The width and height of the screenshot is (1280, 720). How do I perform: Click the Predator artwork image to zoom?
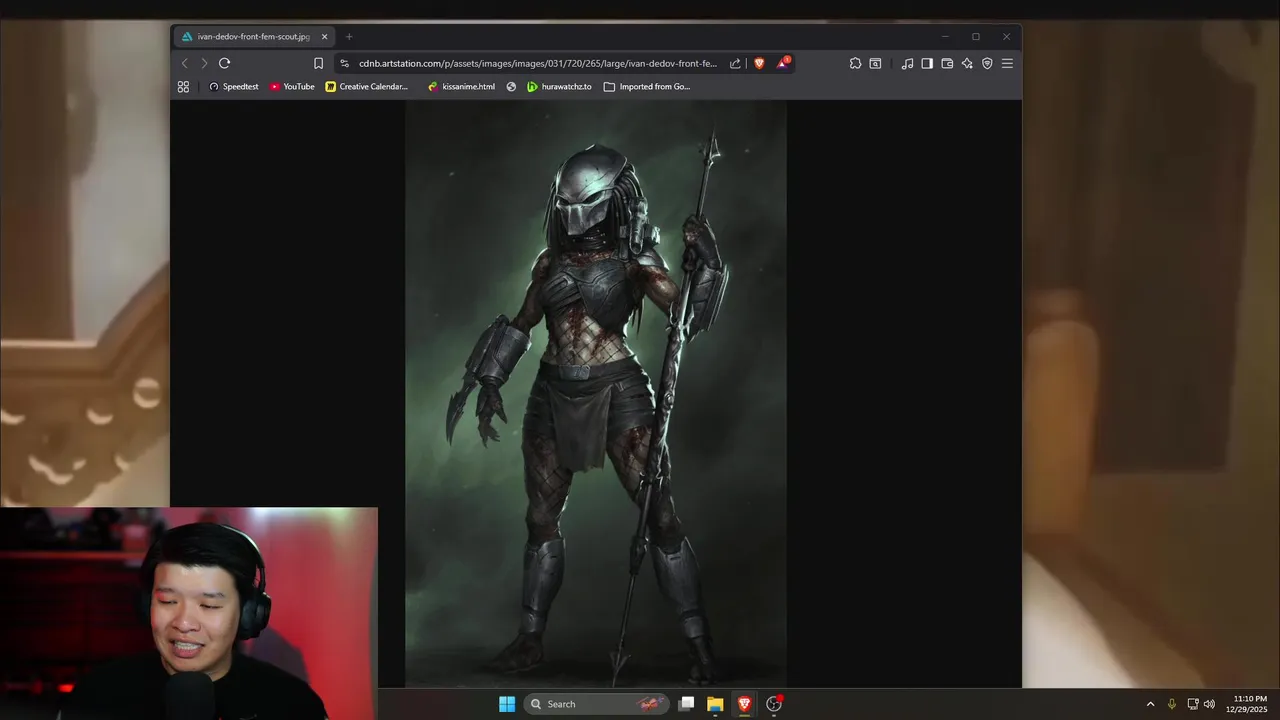[x=596, y=394]
